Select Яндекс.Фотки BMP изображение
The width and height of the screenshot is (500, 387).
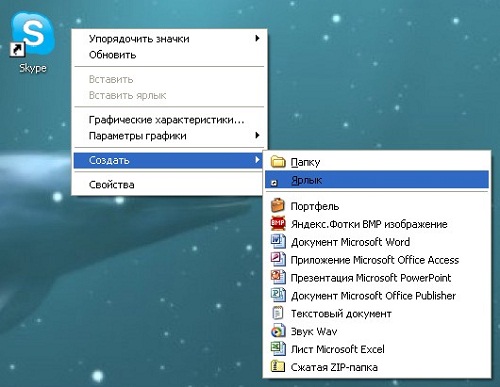377,224
